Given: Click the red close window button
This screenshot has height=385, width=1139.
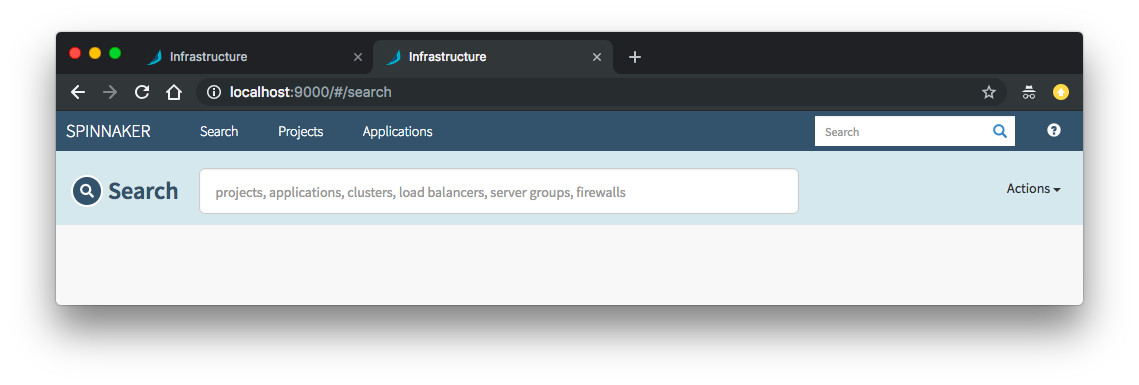Looking at the screenshot, I should (75, 53).
